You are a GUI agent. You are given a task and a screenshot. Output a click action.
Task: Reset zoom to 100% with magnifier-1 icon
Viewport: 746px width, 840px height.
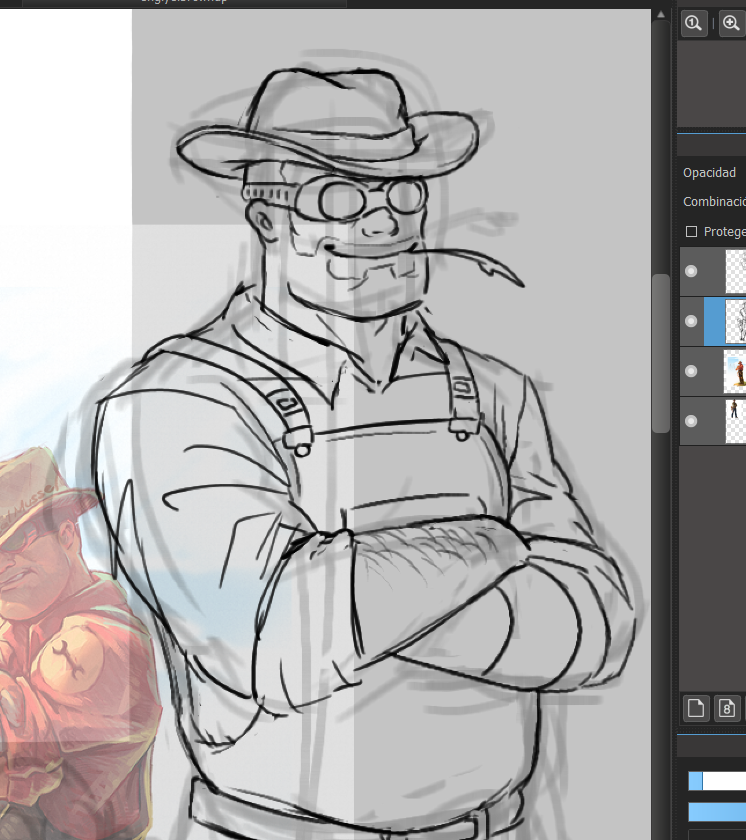694,23
